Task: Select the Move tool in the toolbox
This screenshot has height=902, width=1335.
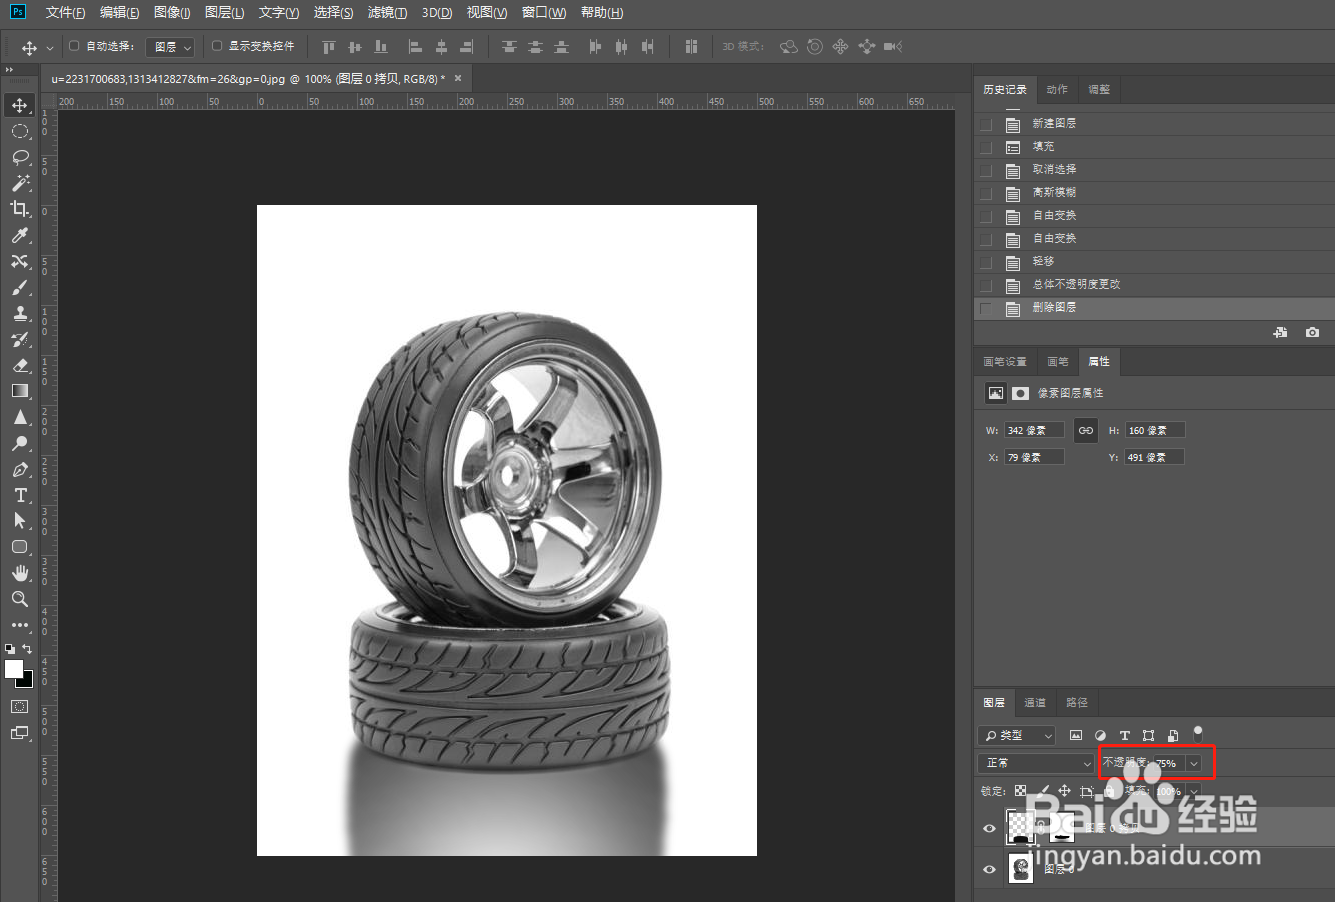Action: (x=20, y=105)
